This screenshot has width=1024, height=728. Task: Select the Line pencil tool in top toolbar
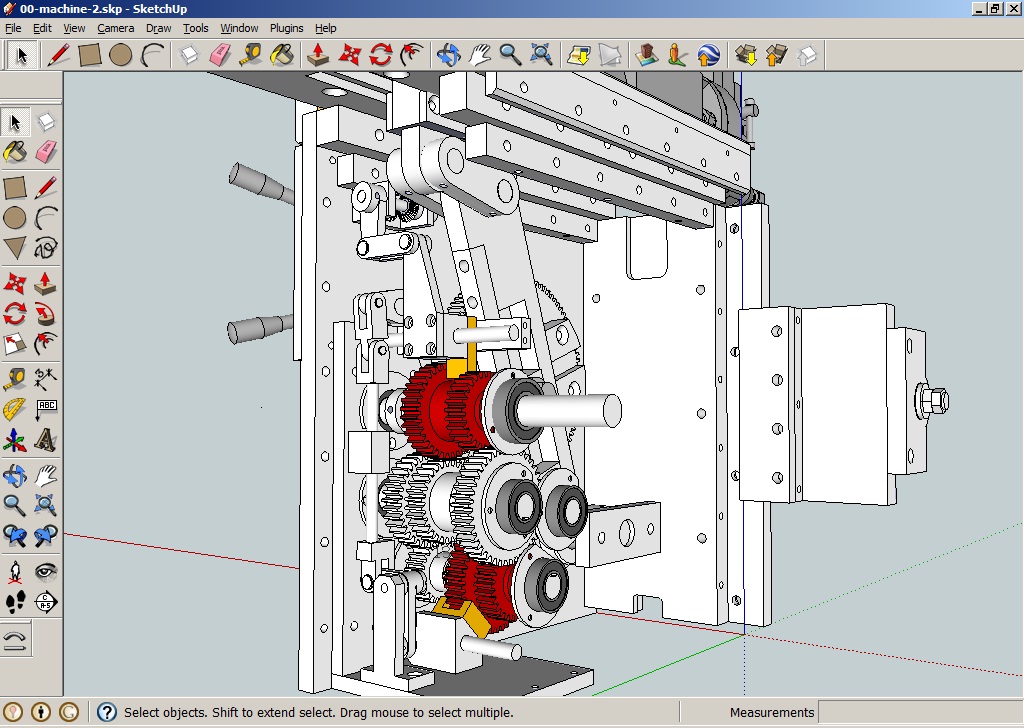pos(57,55)
